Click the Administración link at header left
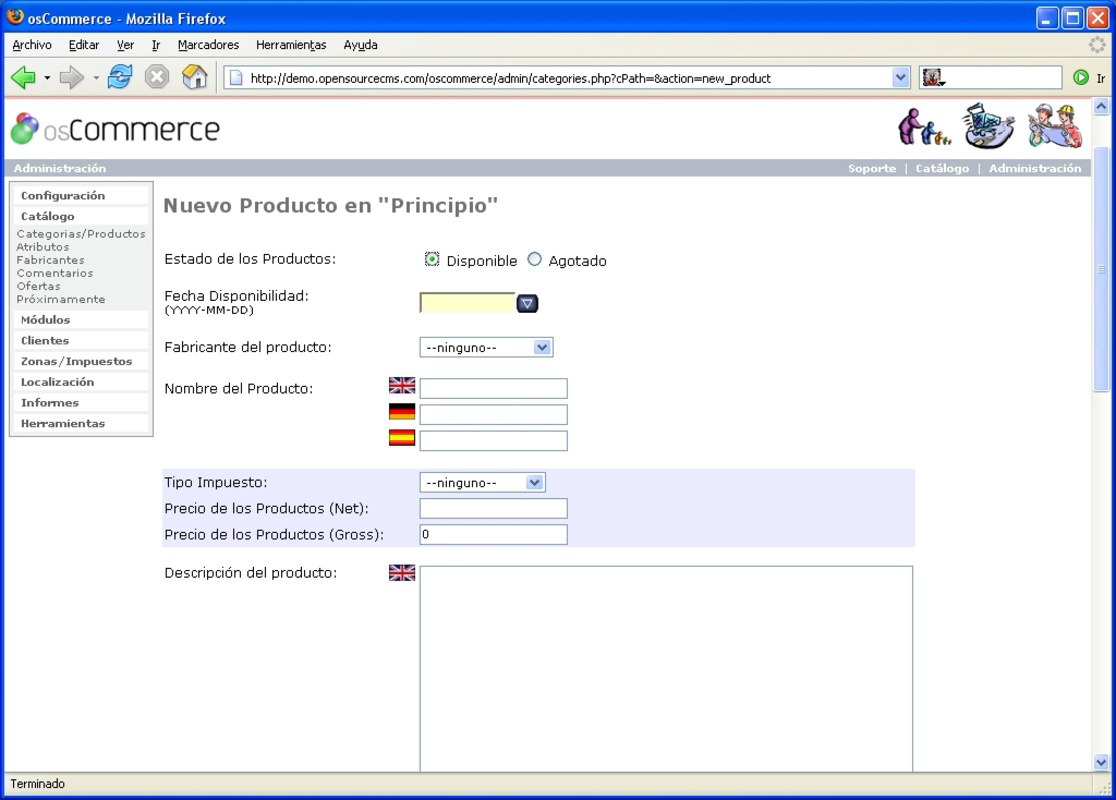 tap(60, 168)
